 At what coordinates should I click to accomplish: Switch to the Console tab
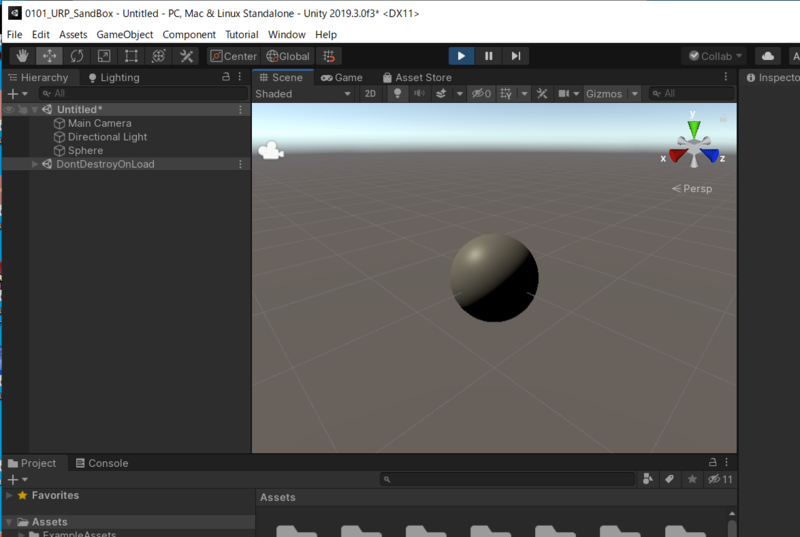click(102, 463)
